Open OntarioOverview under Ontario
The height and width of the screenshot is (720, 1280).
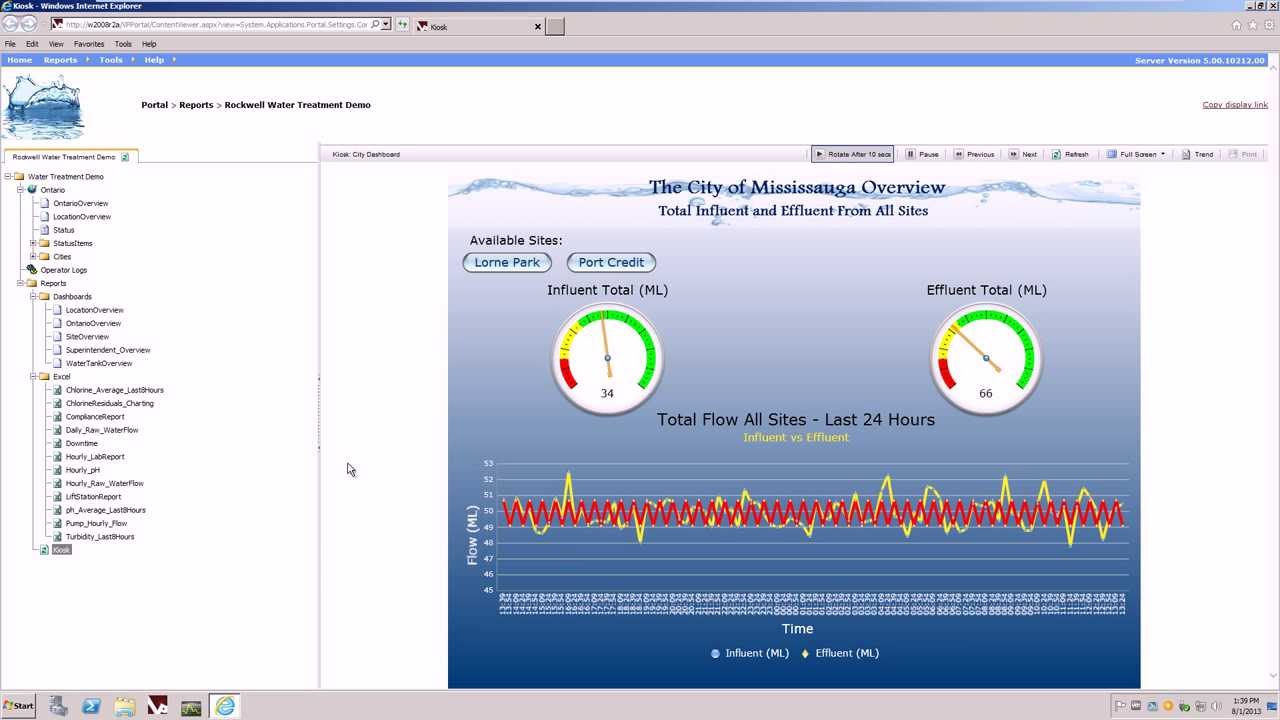point(81,203)
